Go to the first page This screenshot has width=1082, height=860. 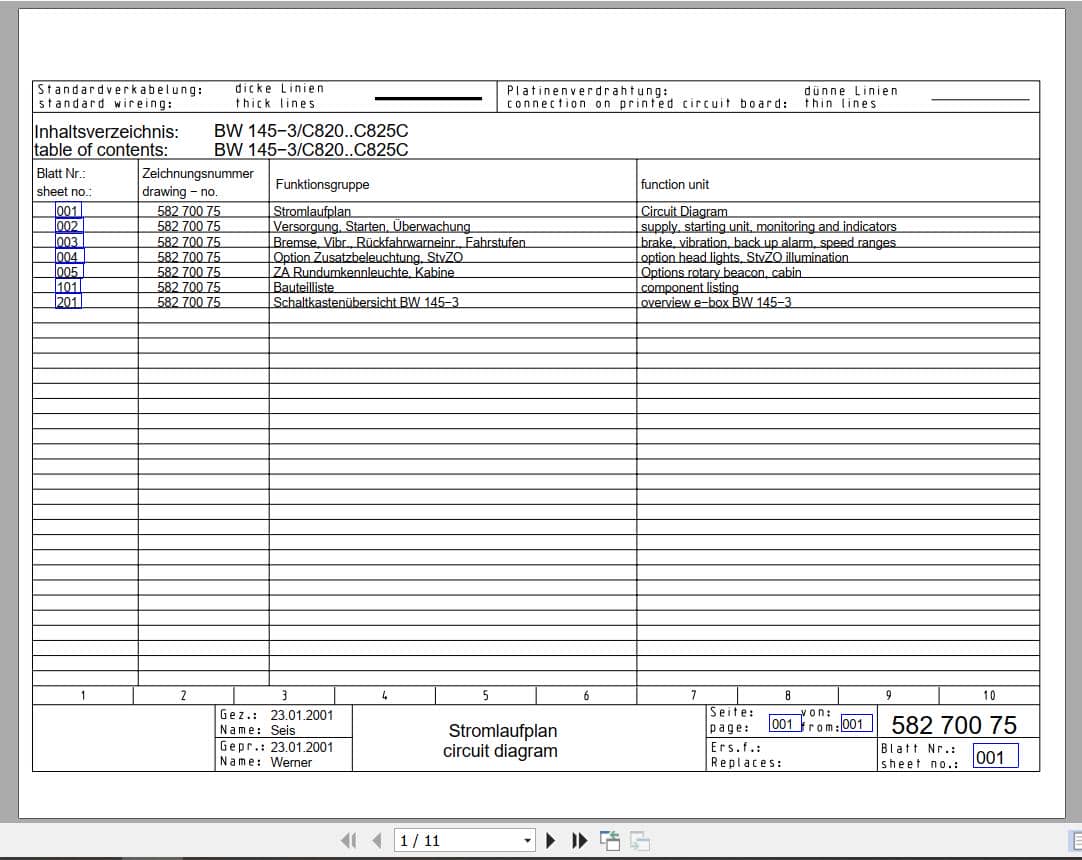pos(348,840)
